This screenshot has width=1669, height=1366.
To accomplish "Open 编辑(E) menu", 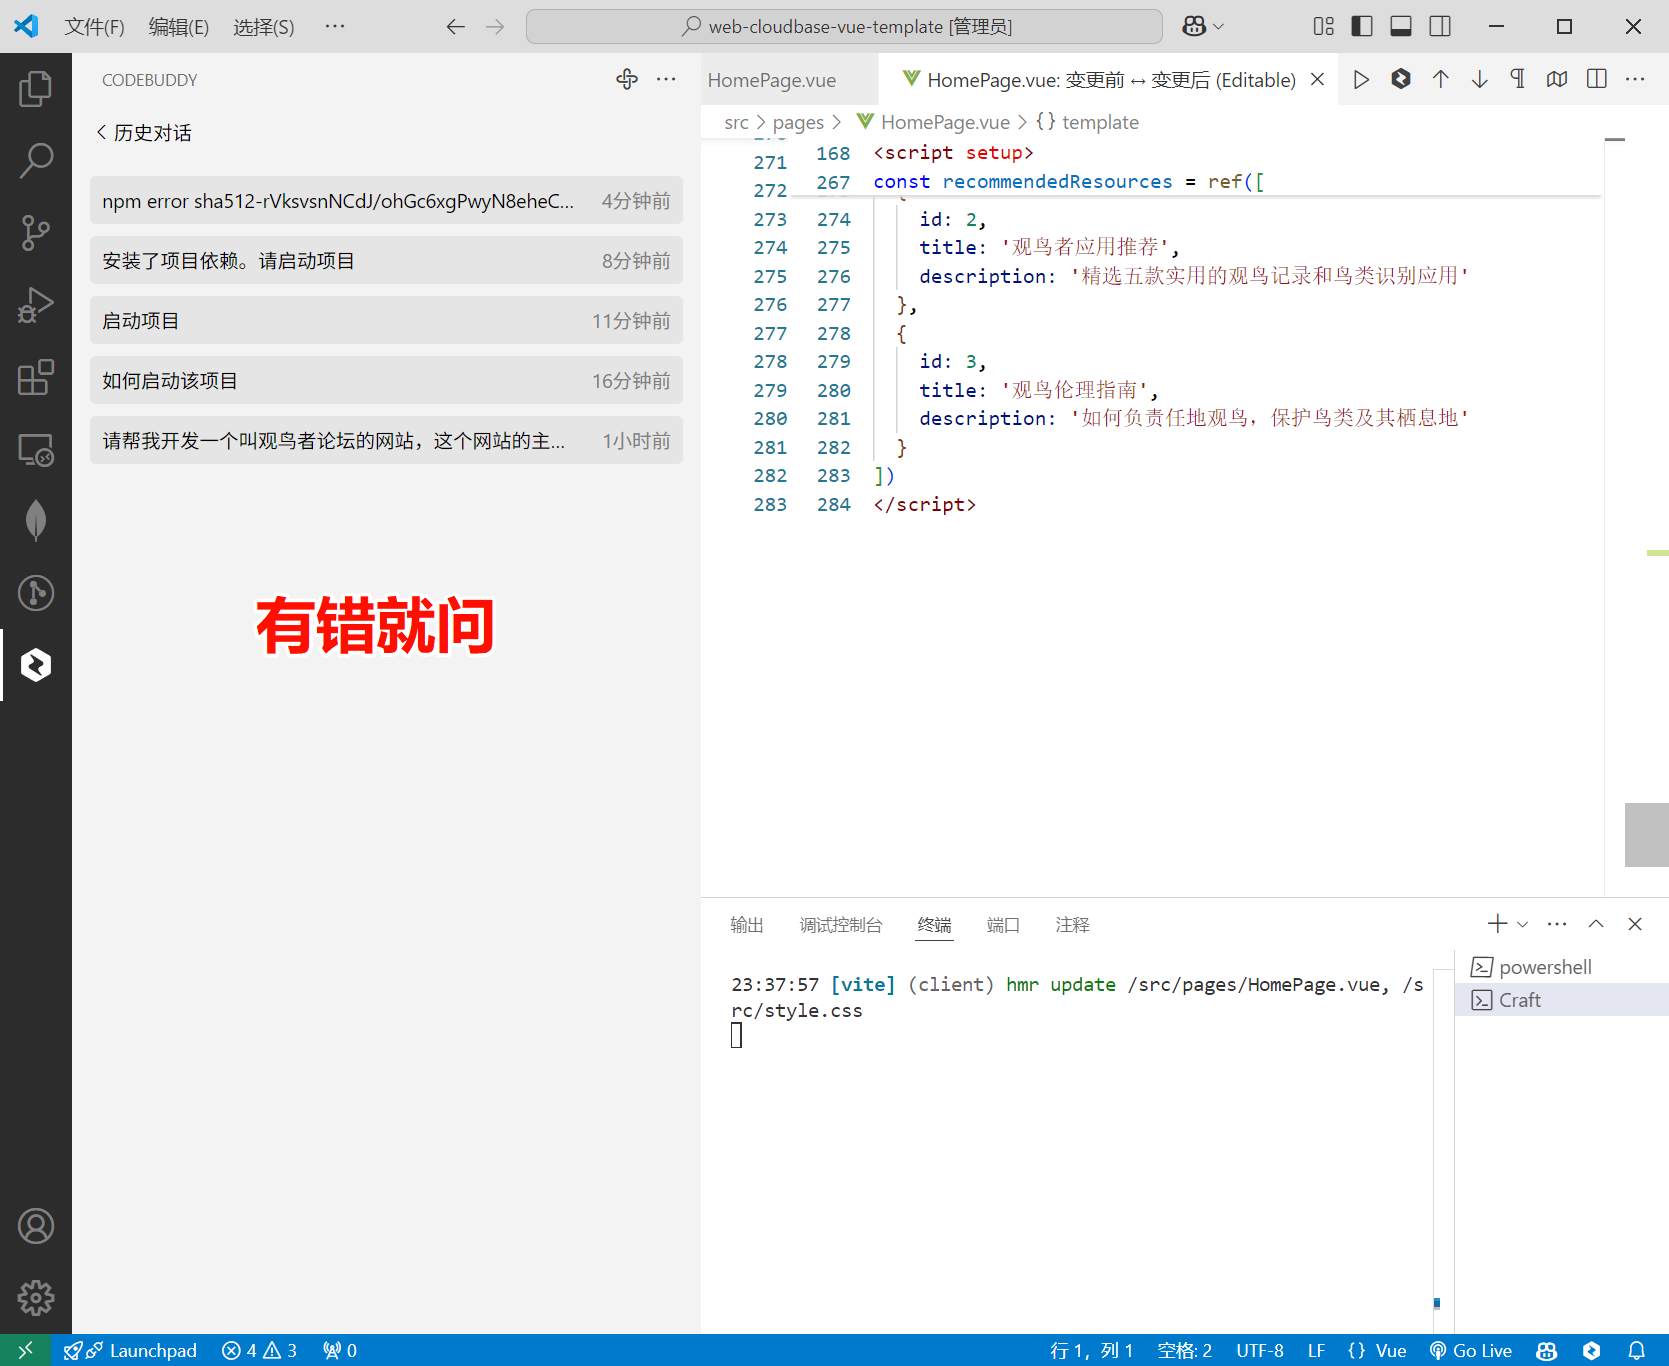I will [x=179, y=26].
